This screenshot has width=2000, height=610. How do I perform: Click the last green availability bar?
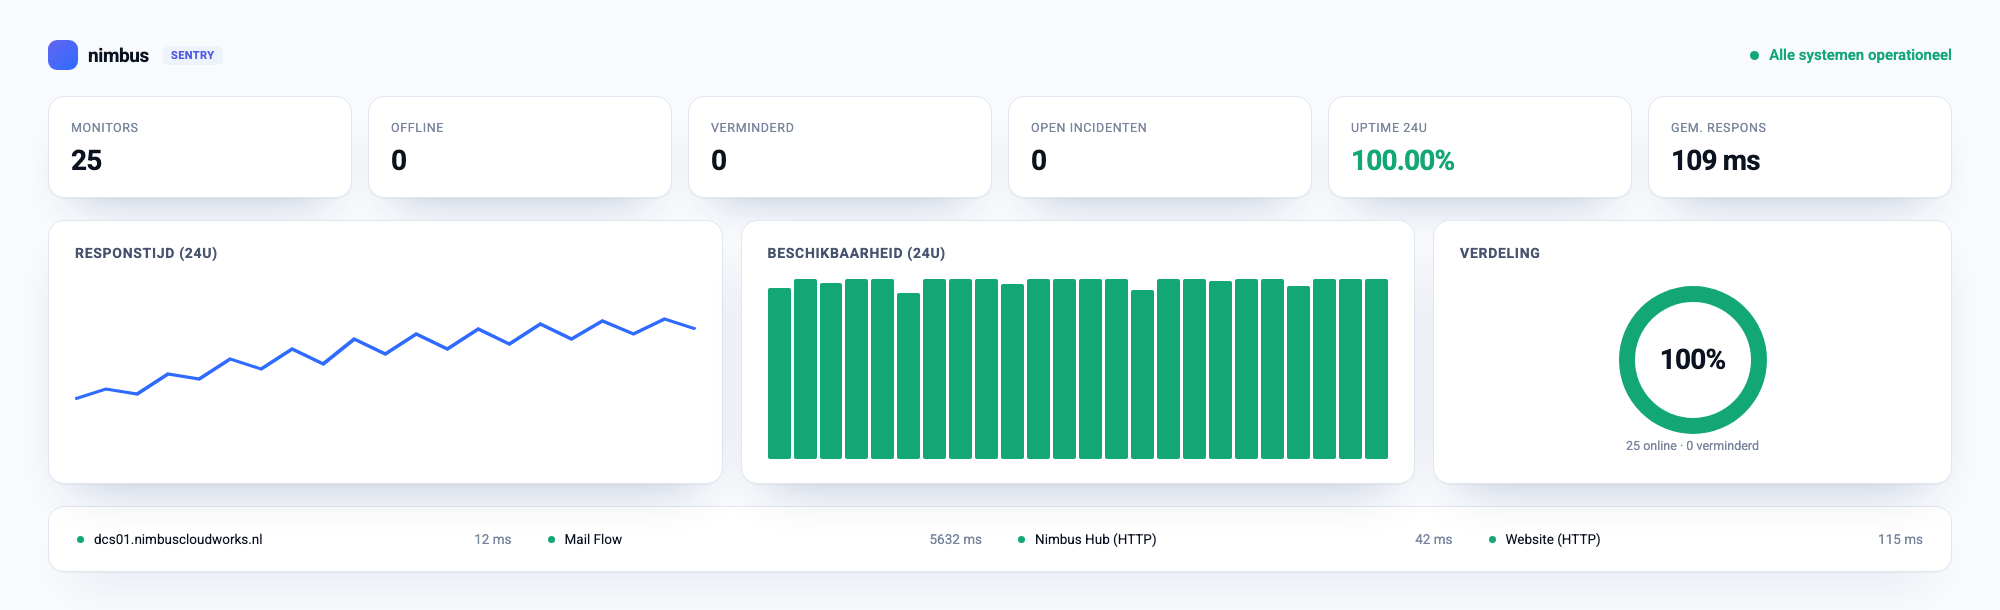click(1376, 369)
